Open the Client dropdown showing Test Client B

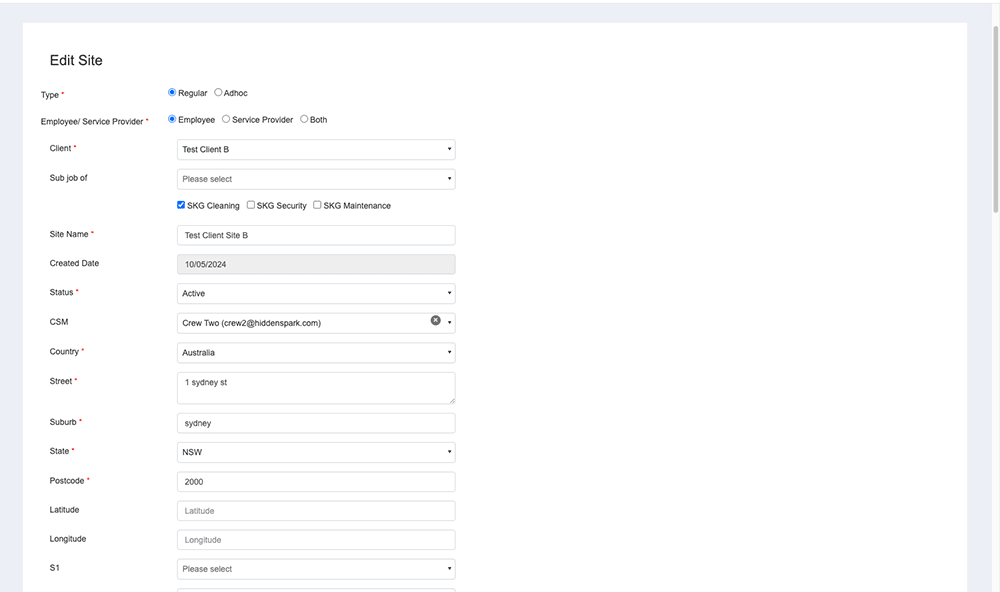316,149
